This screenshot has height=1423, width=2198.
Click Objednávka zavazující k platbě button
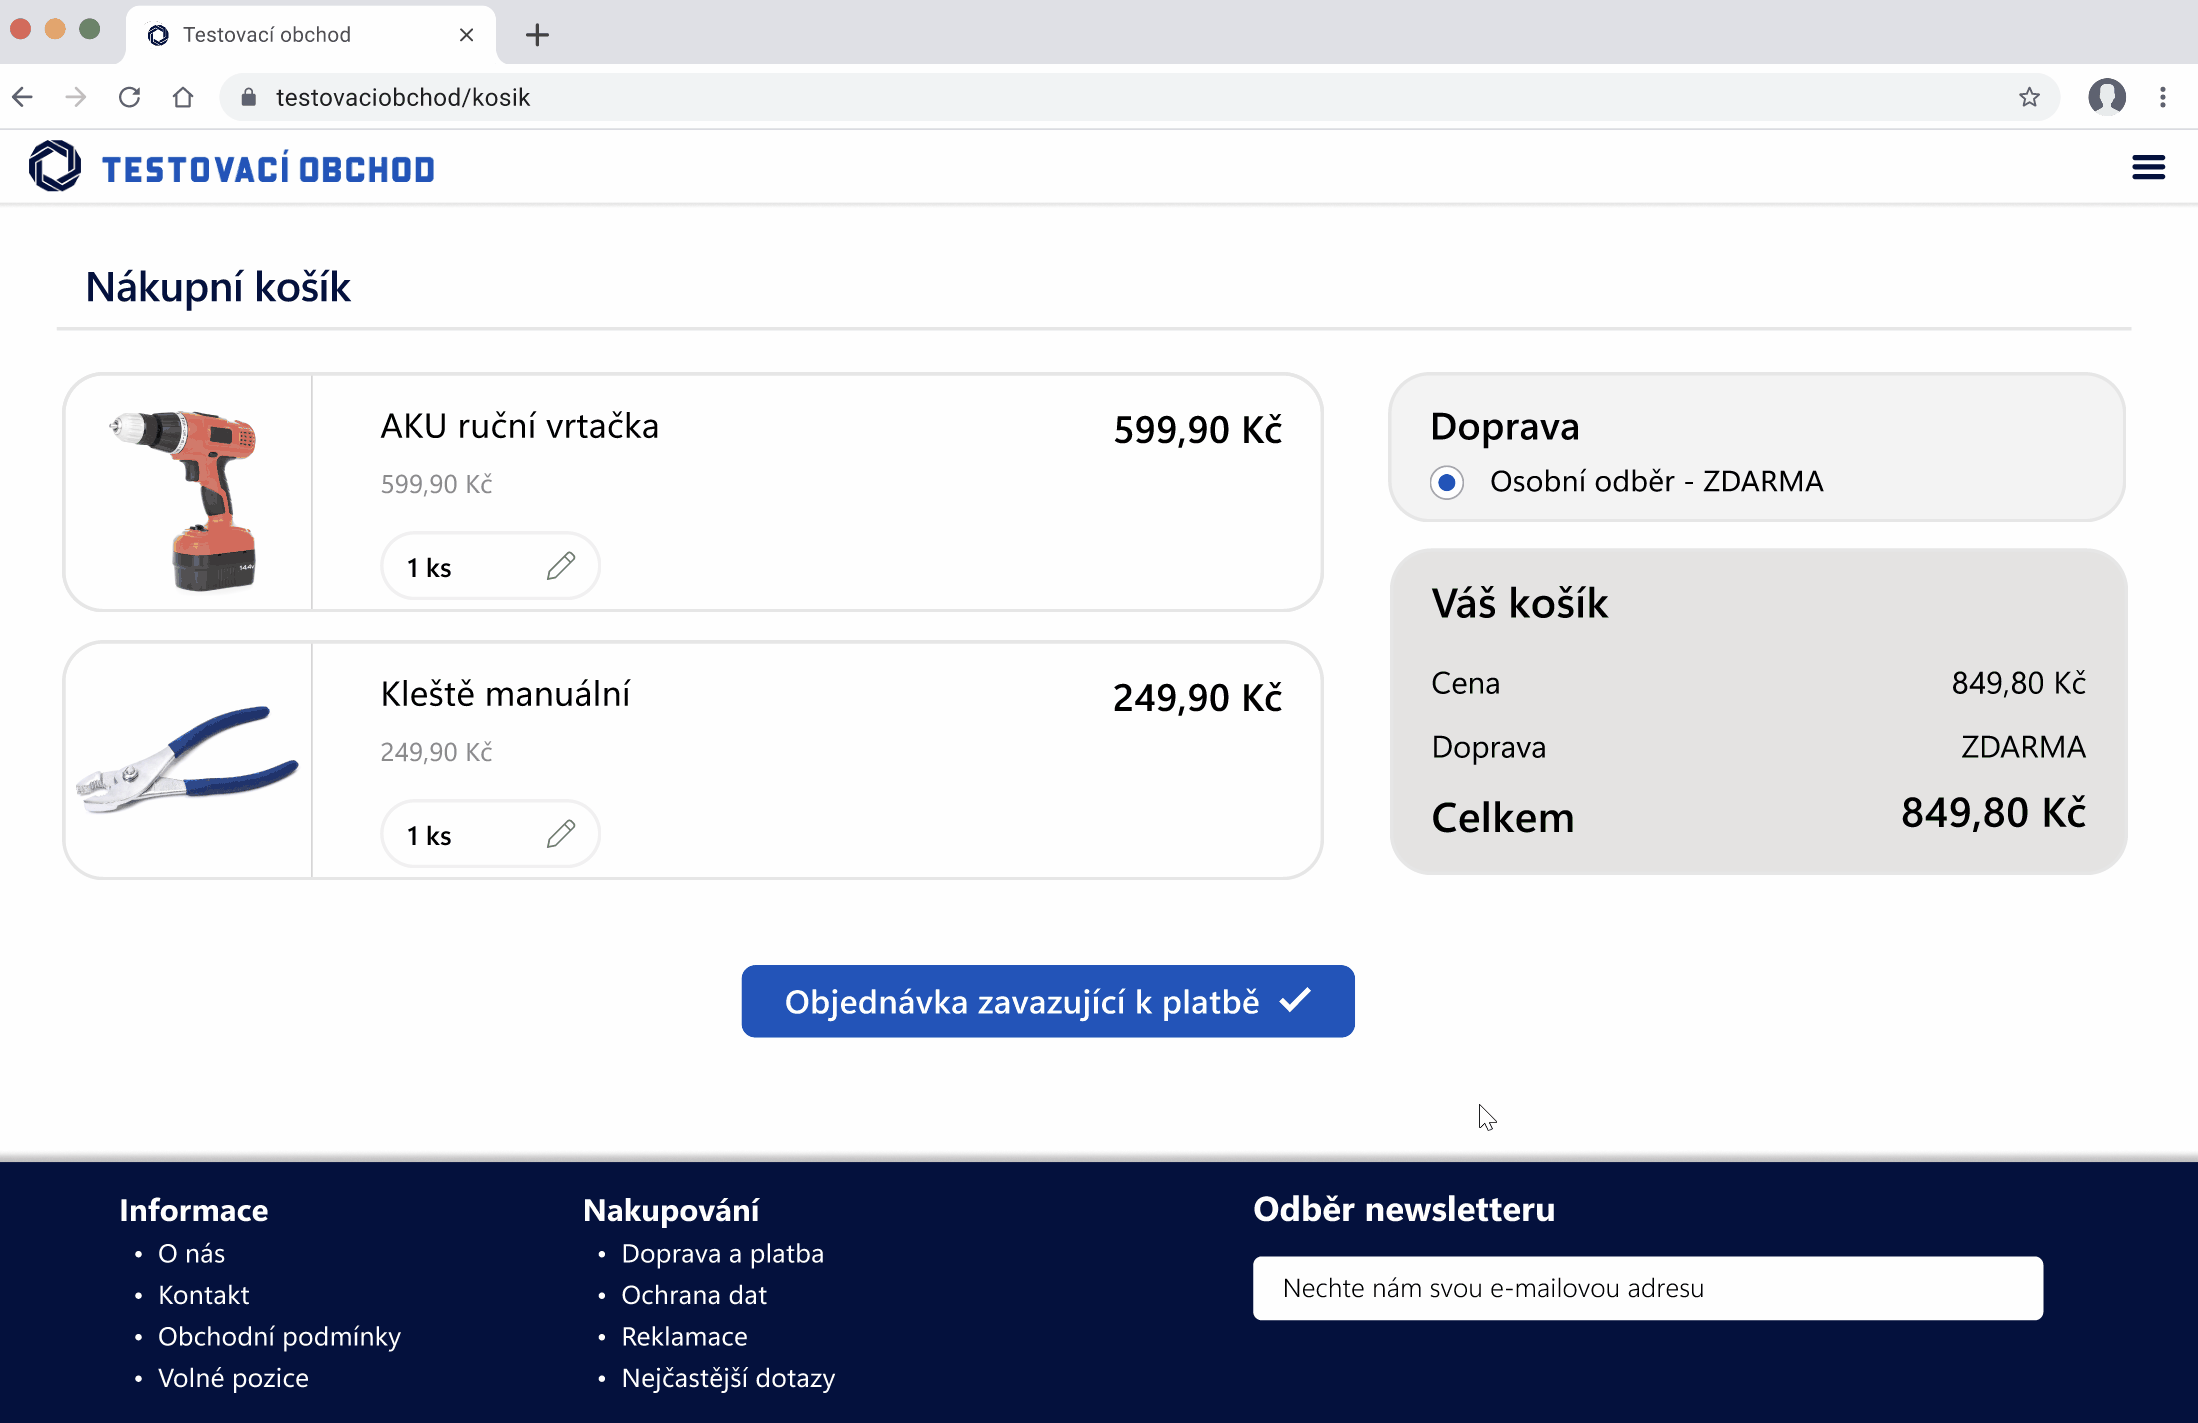[x=1048, y=1001]
